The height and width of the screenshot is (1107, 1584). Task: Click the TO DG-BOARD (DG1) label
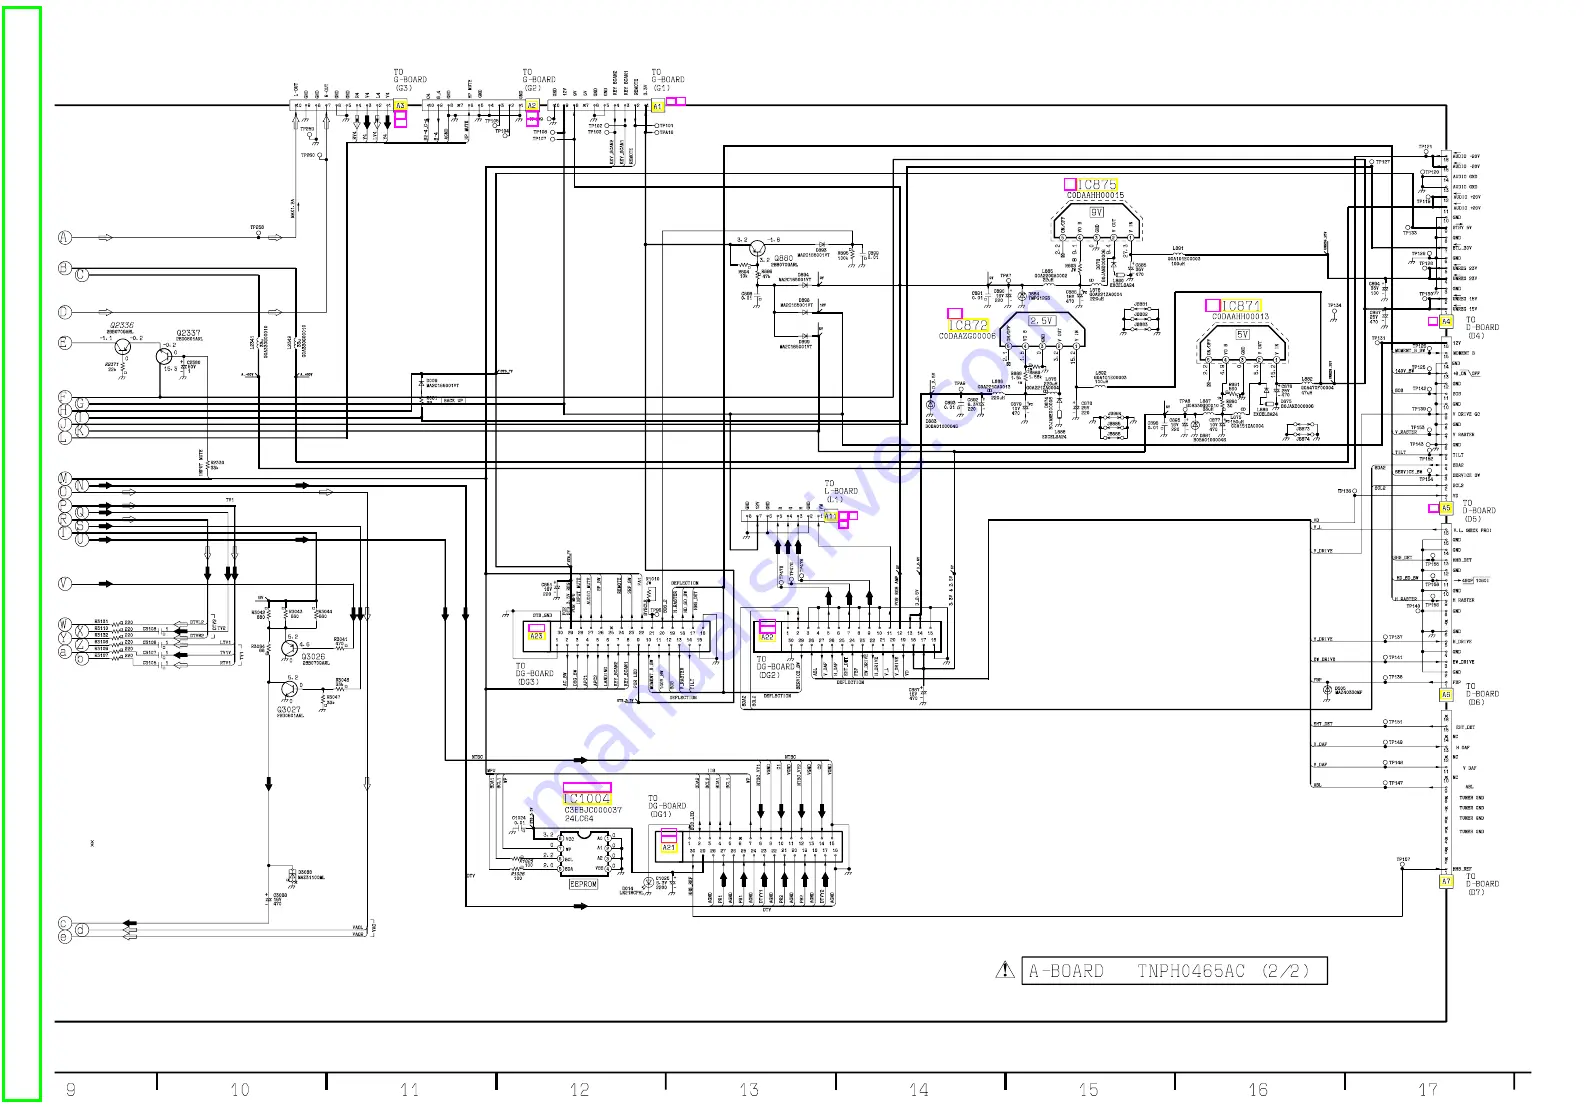click(x=668, y=806)
